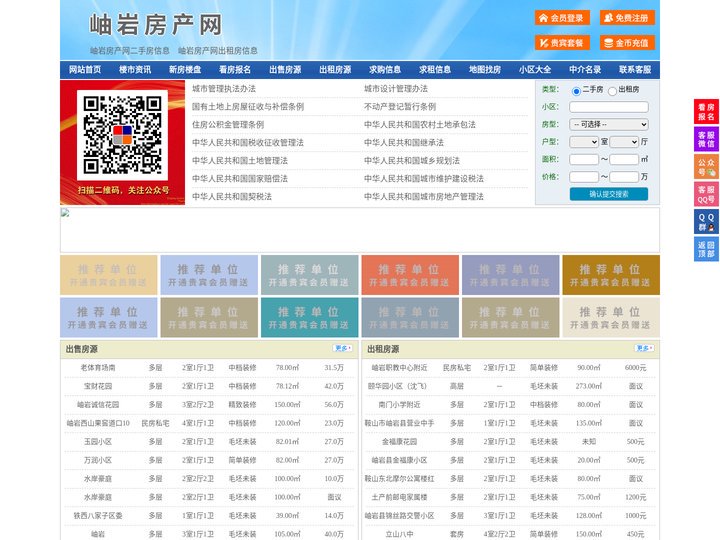The image size is (720, 540).
Task: Open 立山八中 rental listing
Action: point(399,534)
